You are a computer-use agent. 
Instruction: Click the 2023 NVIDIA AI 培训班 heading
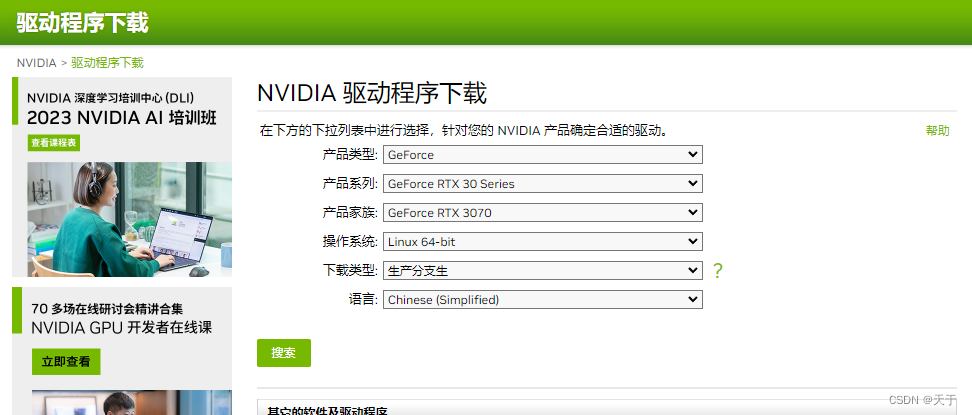tap(122, 117)
